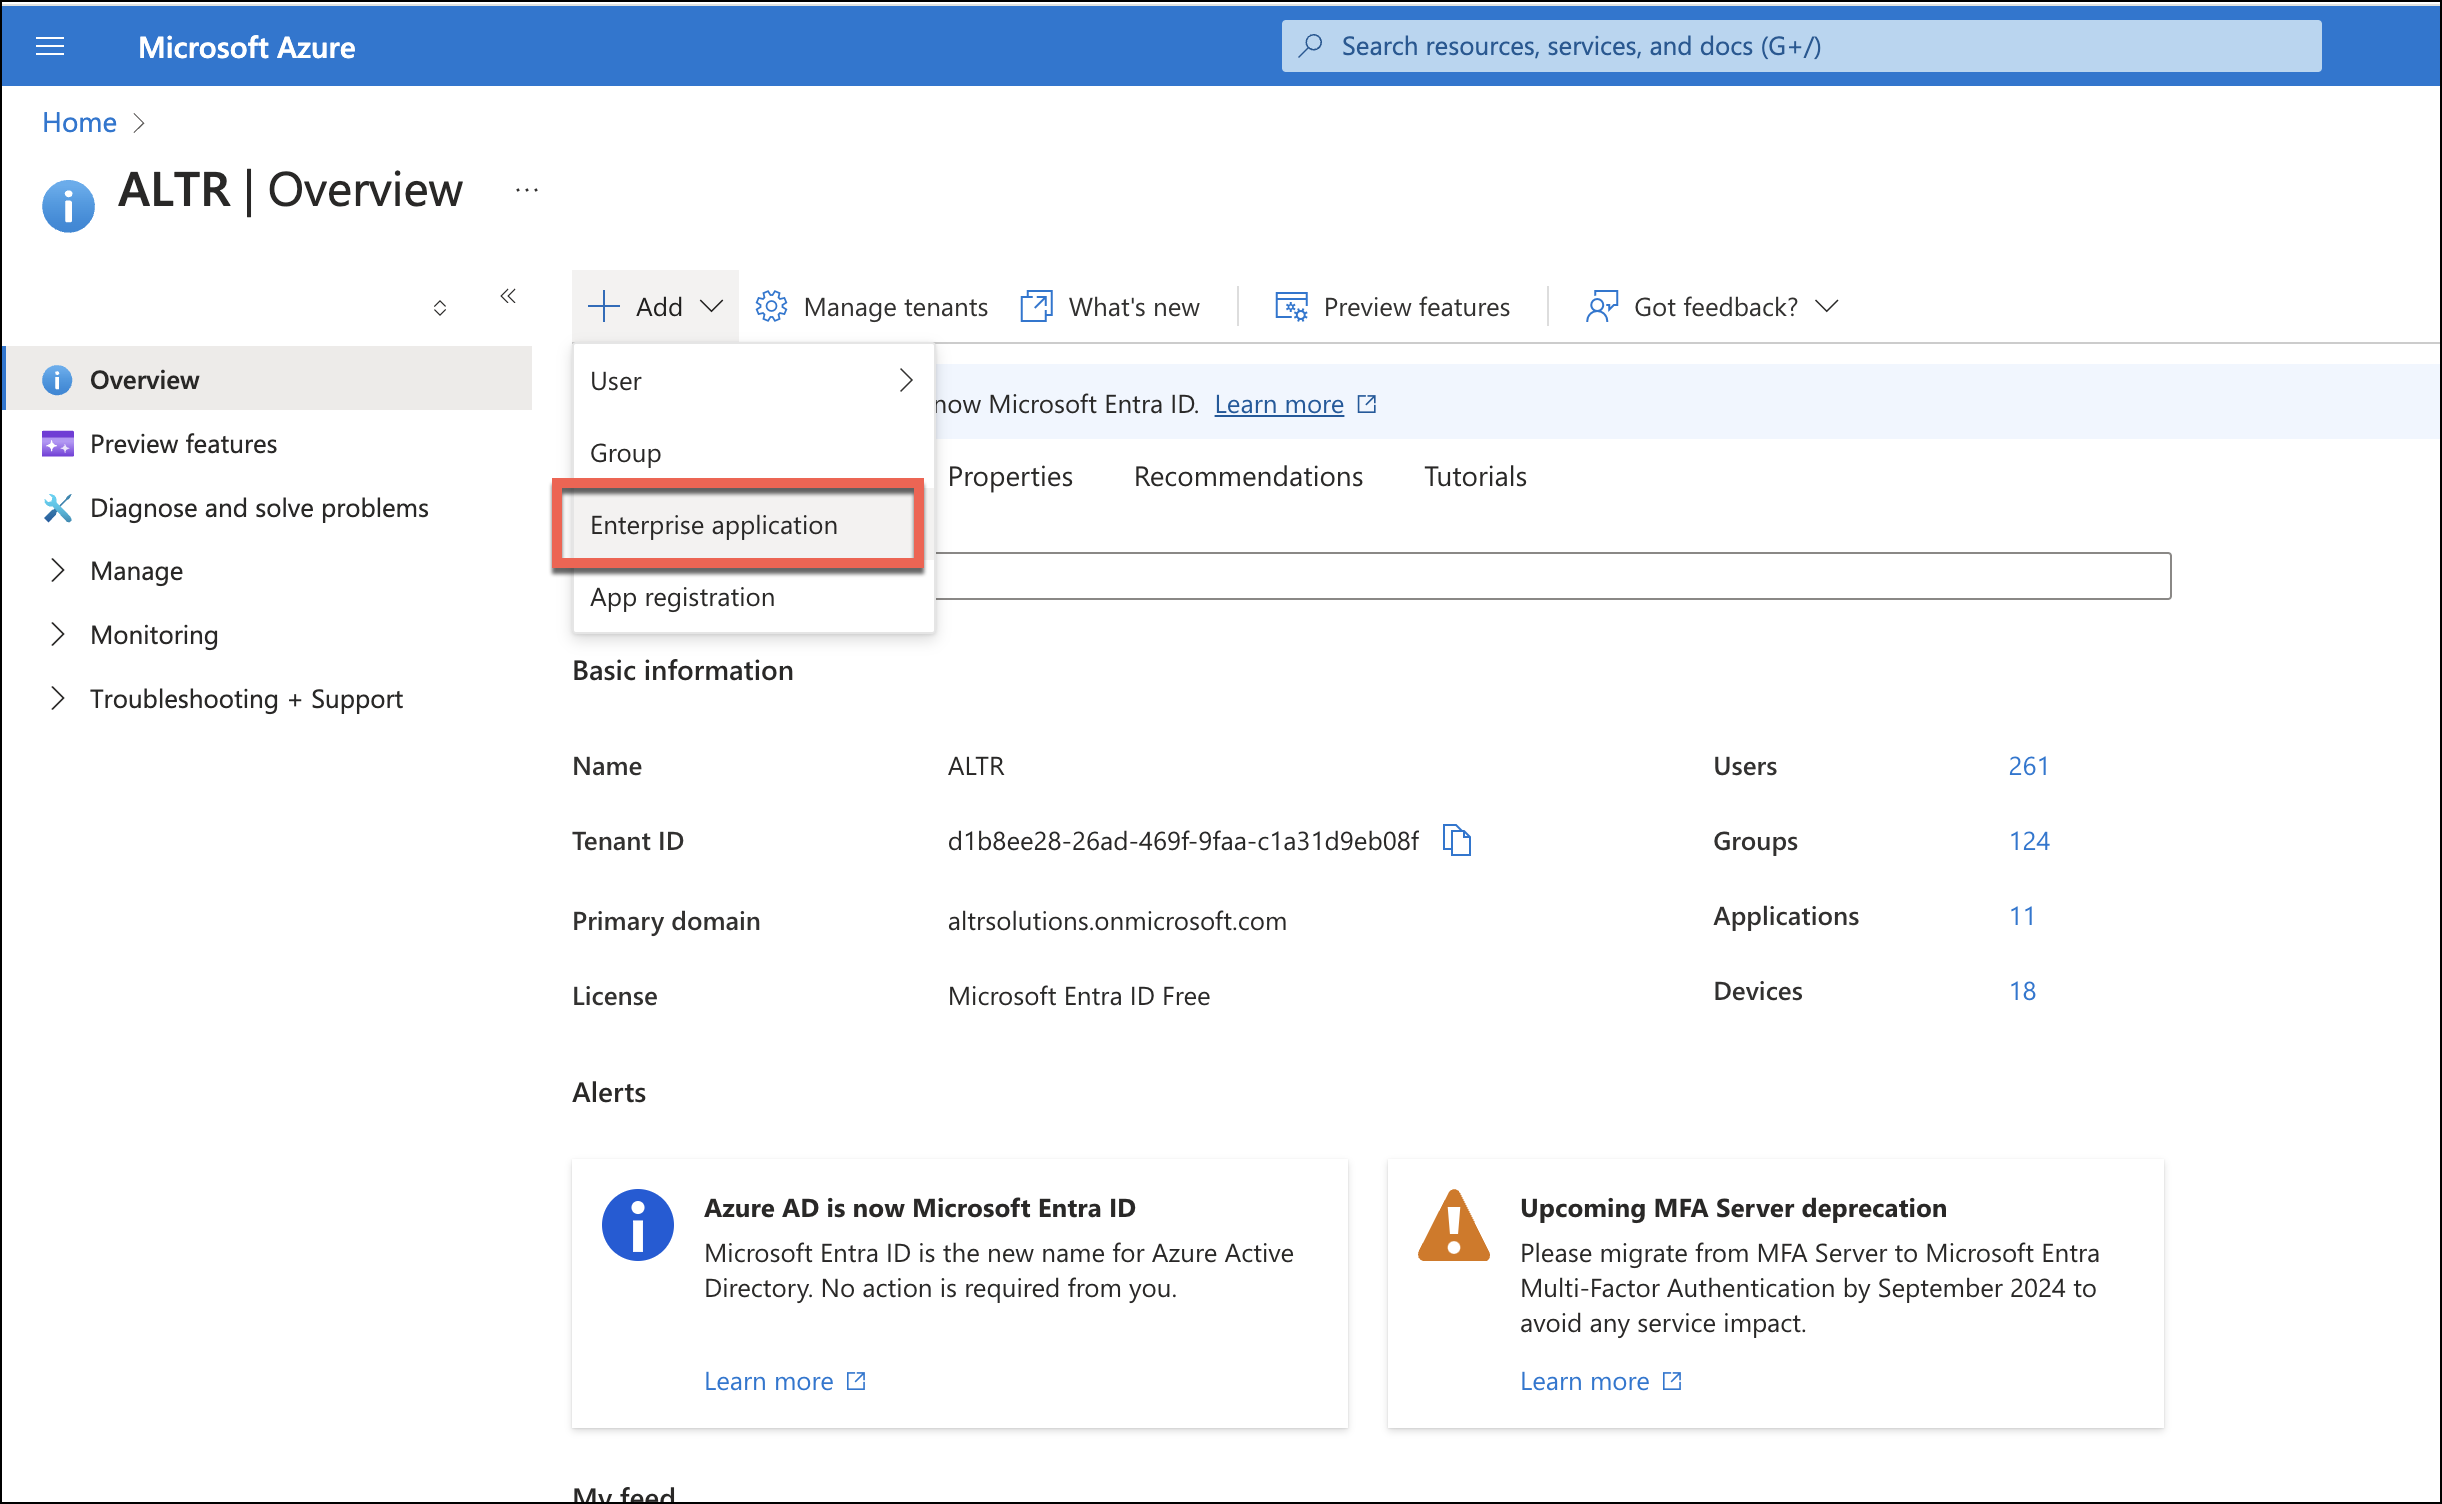Click the Overview sidebar info icon

[57, 380]
